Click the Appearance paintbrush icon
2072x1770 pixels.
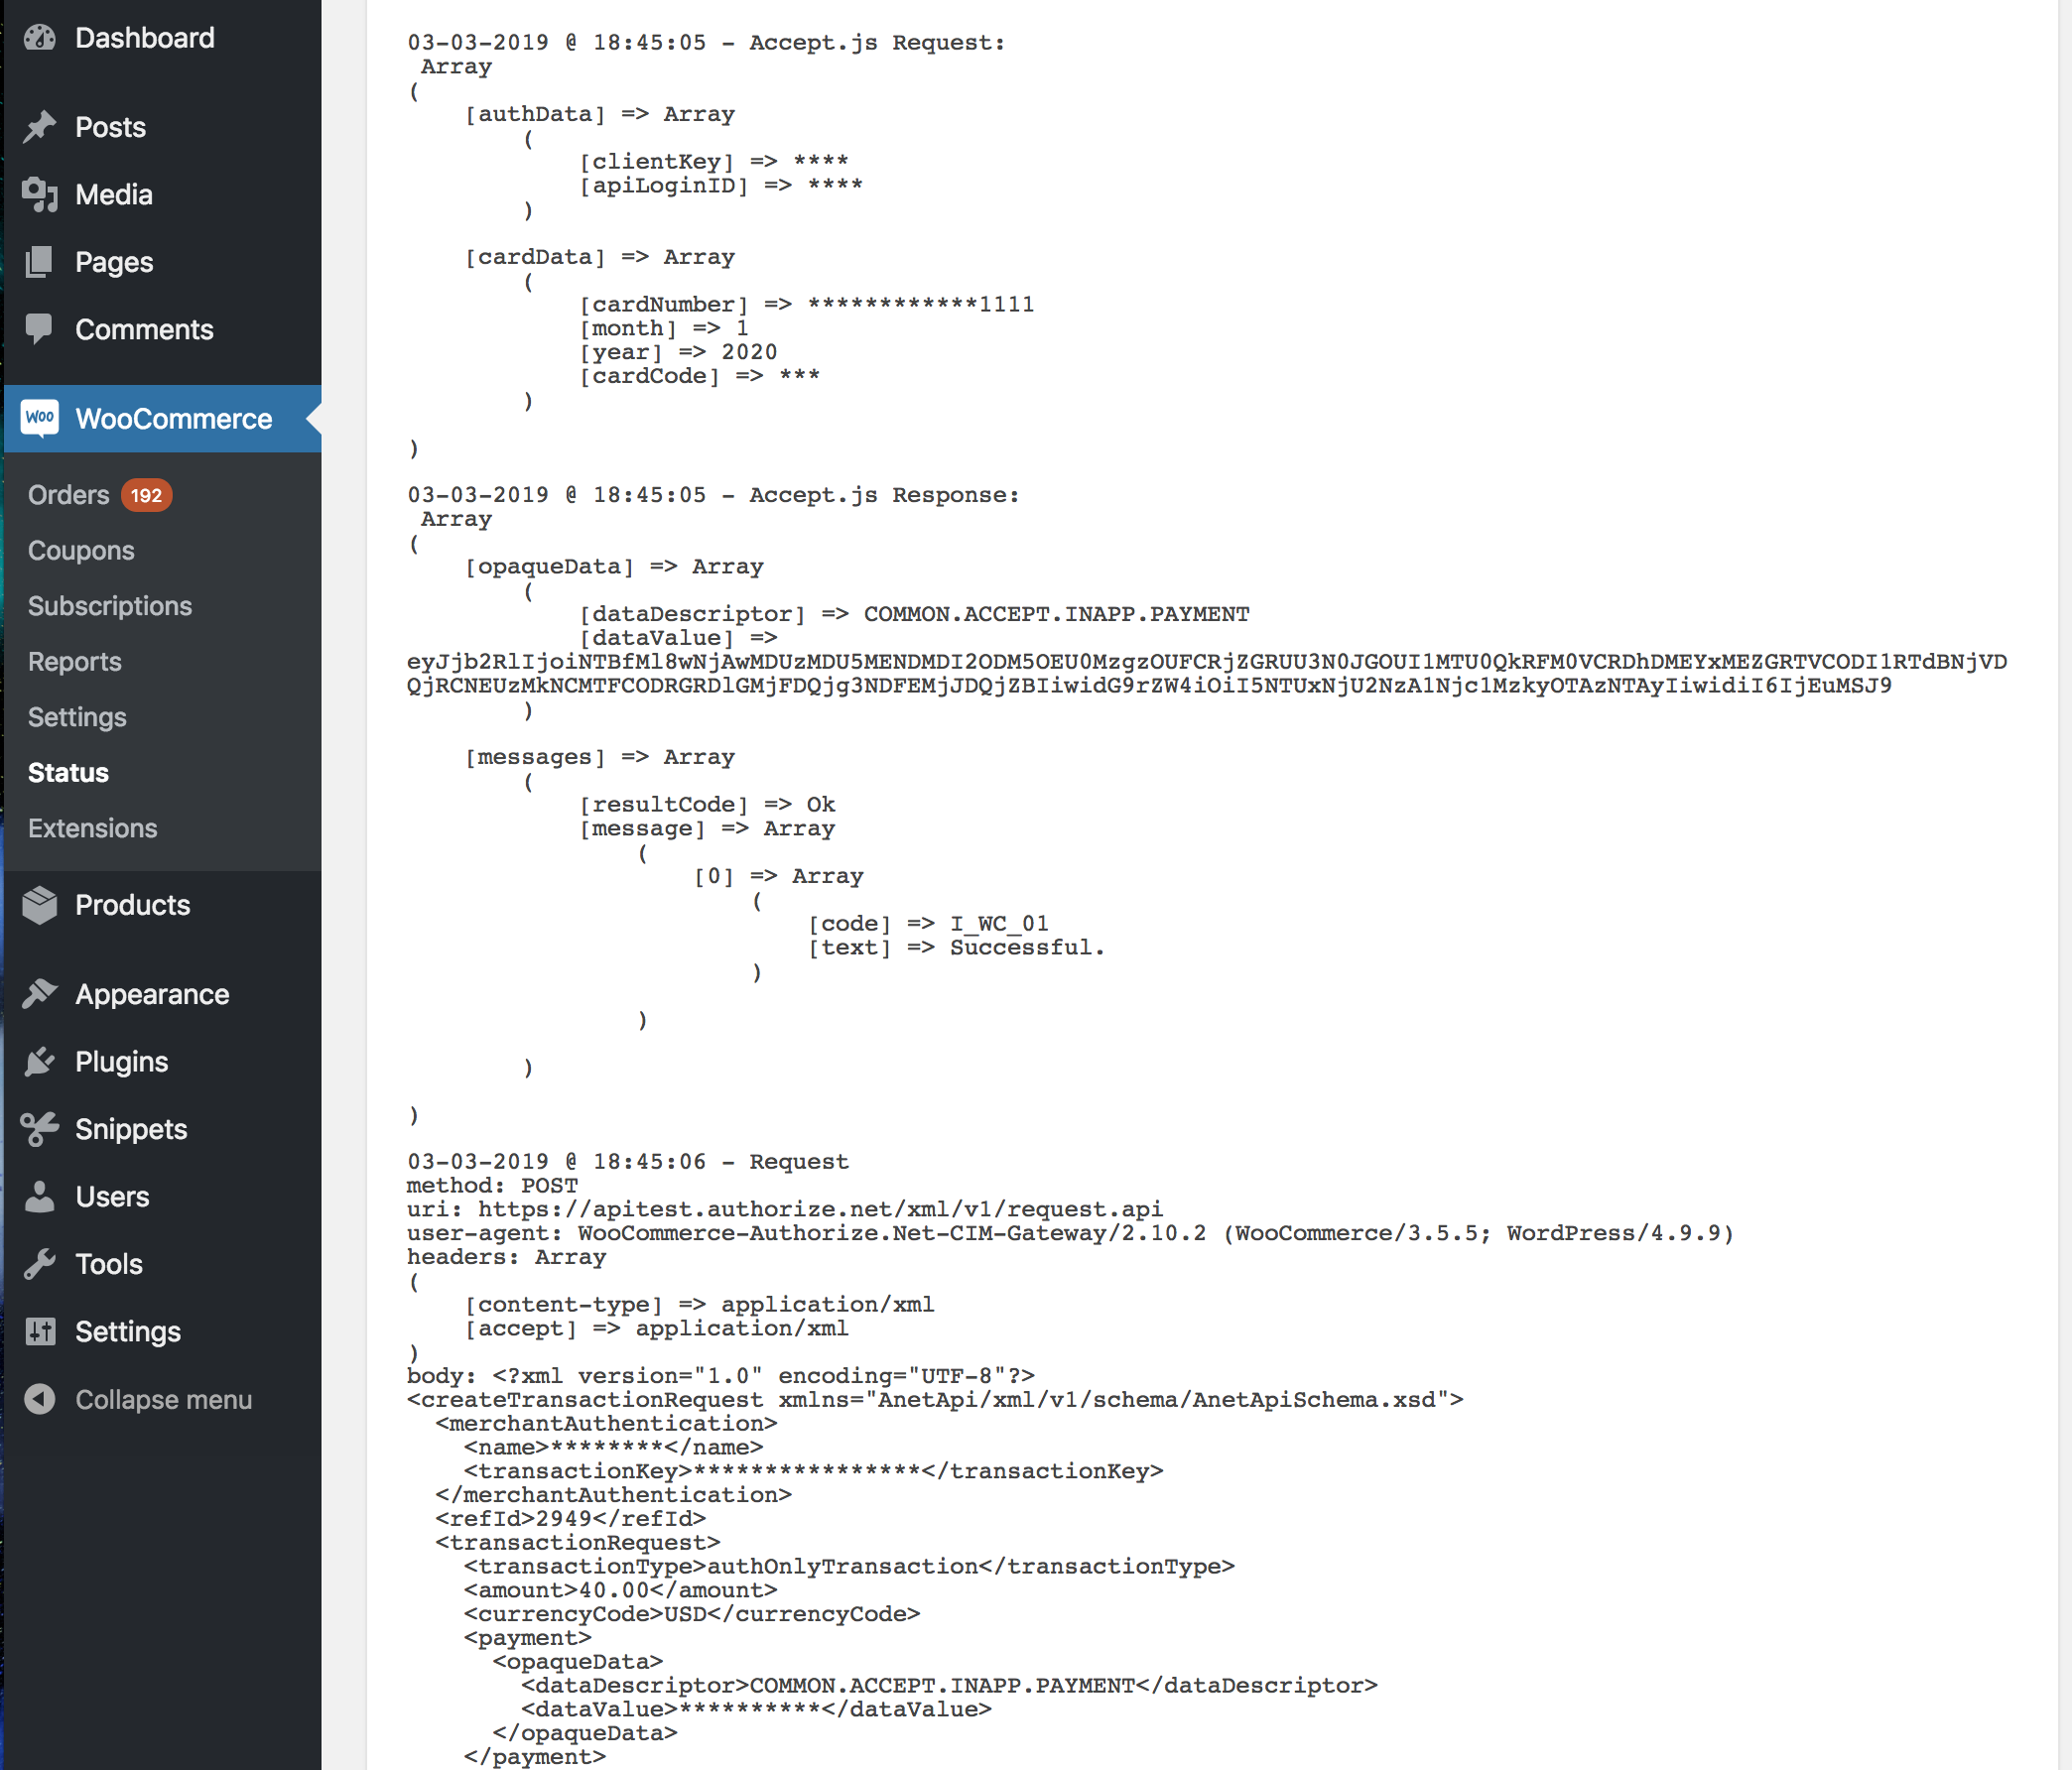40,994
